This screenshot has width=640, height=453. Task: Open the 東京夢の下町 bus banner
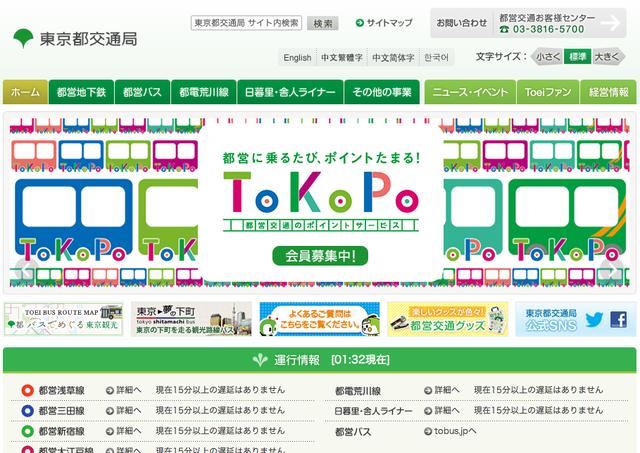click(x=191, y=320)
